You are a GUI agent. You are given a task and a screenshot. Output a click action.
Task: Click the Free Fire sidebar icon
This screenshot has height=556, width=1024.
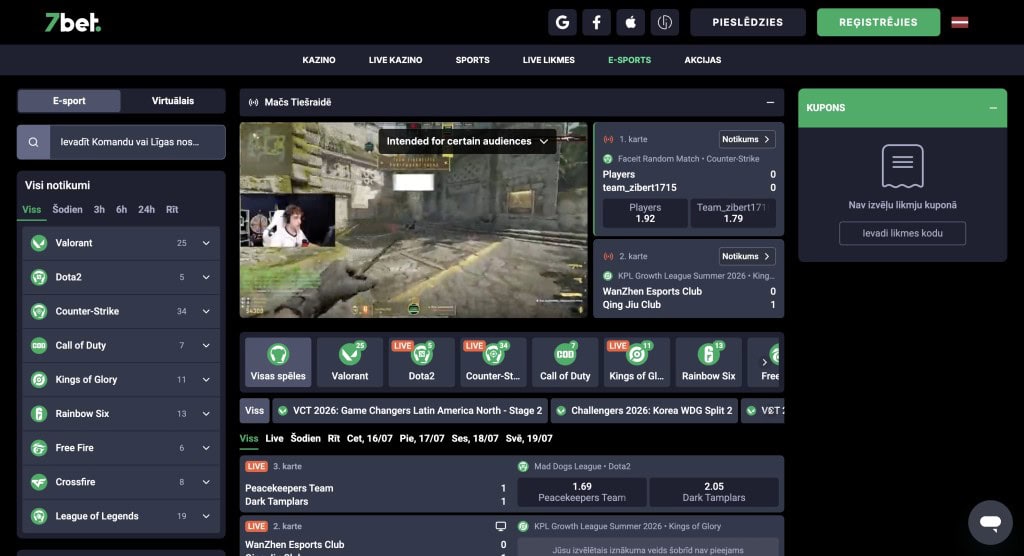(39, 448)
